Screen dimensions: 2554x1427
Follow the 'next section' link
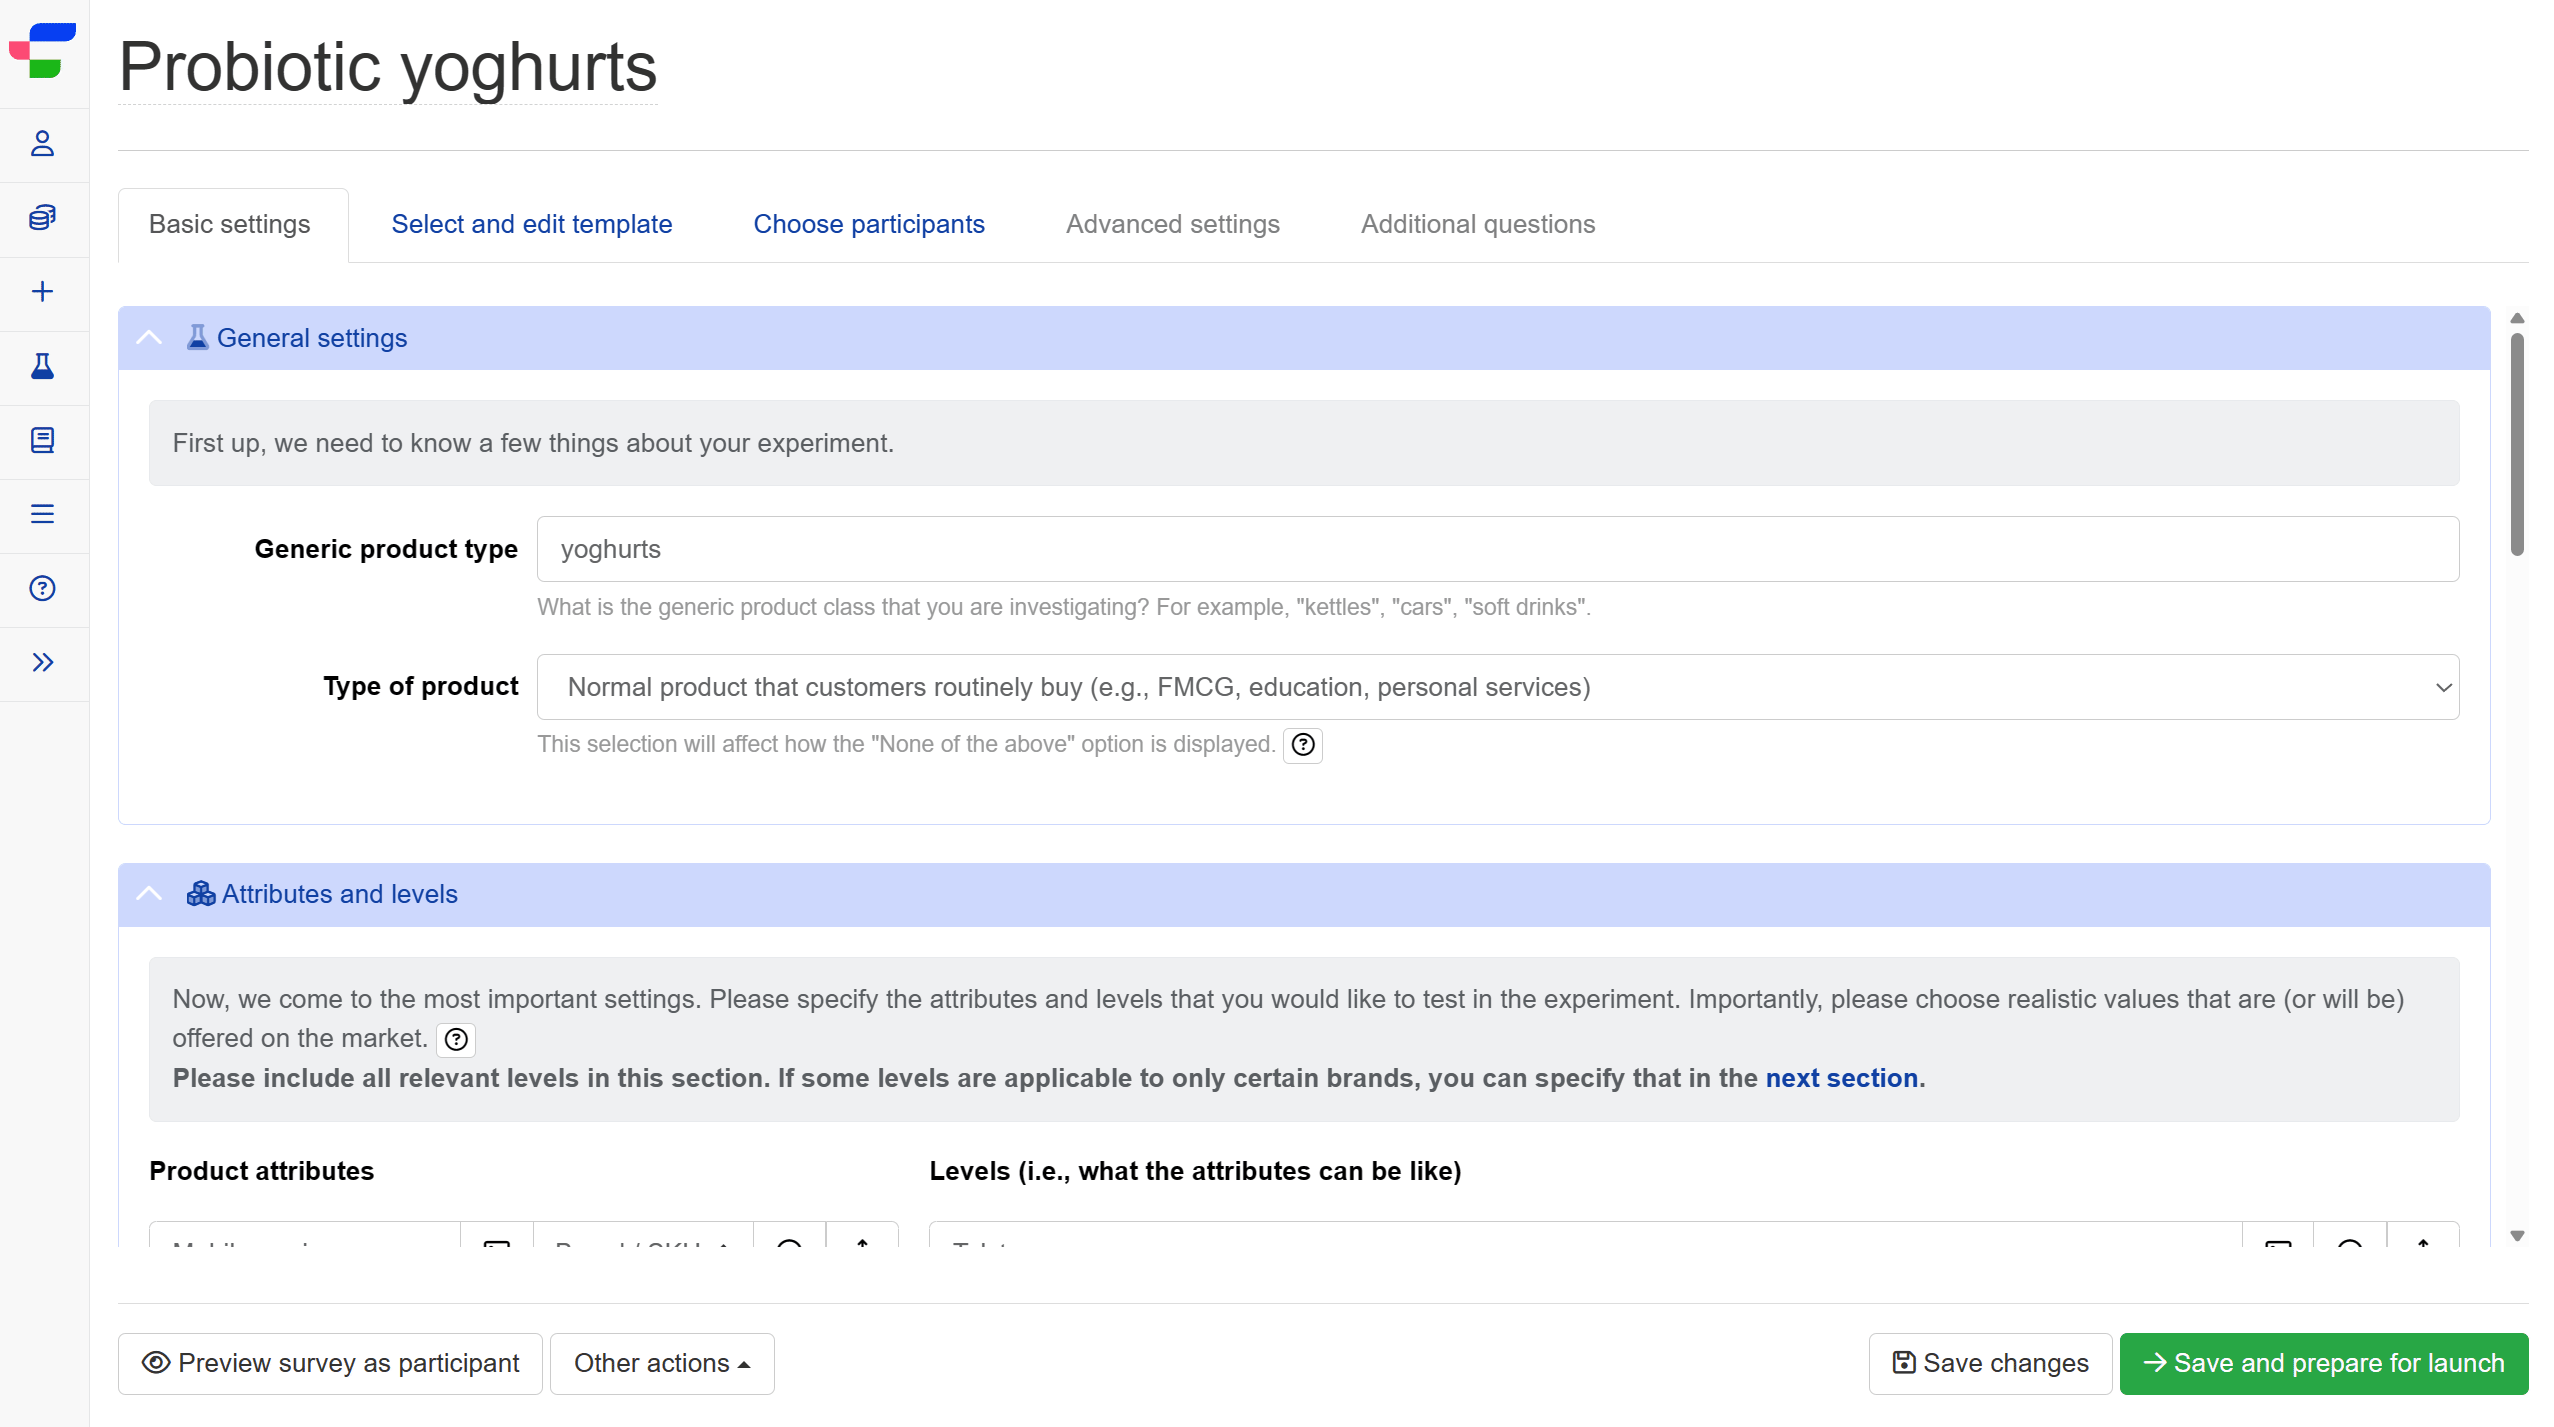click(x=1841, y=1079)
